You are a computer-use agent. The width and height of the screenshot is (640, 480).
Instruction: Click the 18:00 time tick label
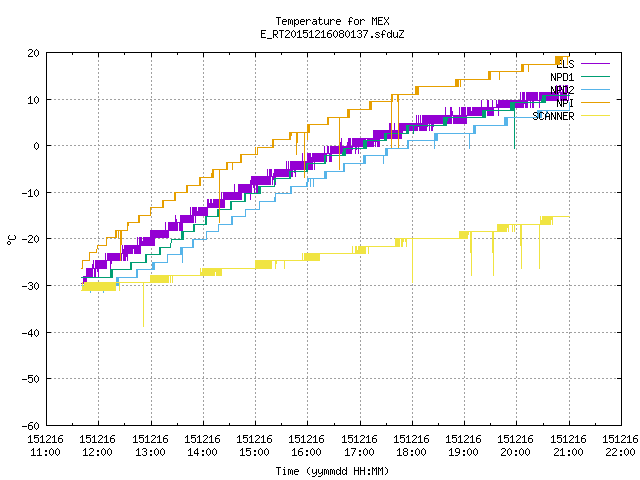coord(411,452)
